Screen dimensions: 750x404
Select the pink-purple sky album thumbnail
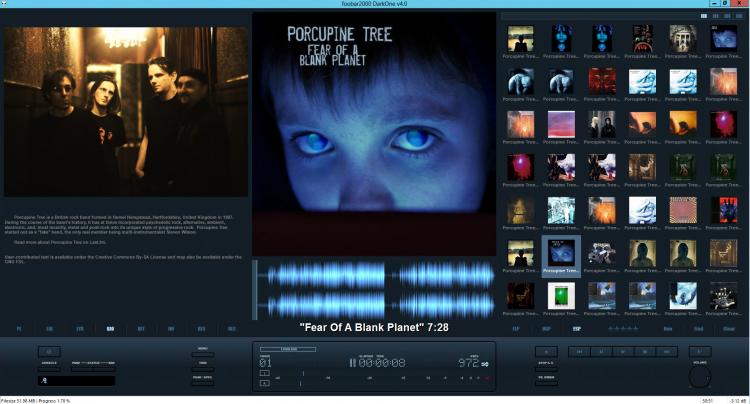(561, 124)
